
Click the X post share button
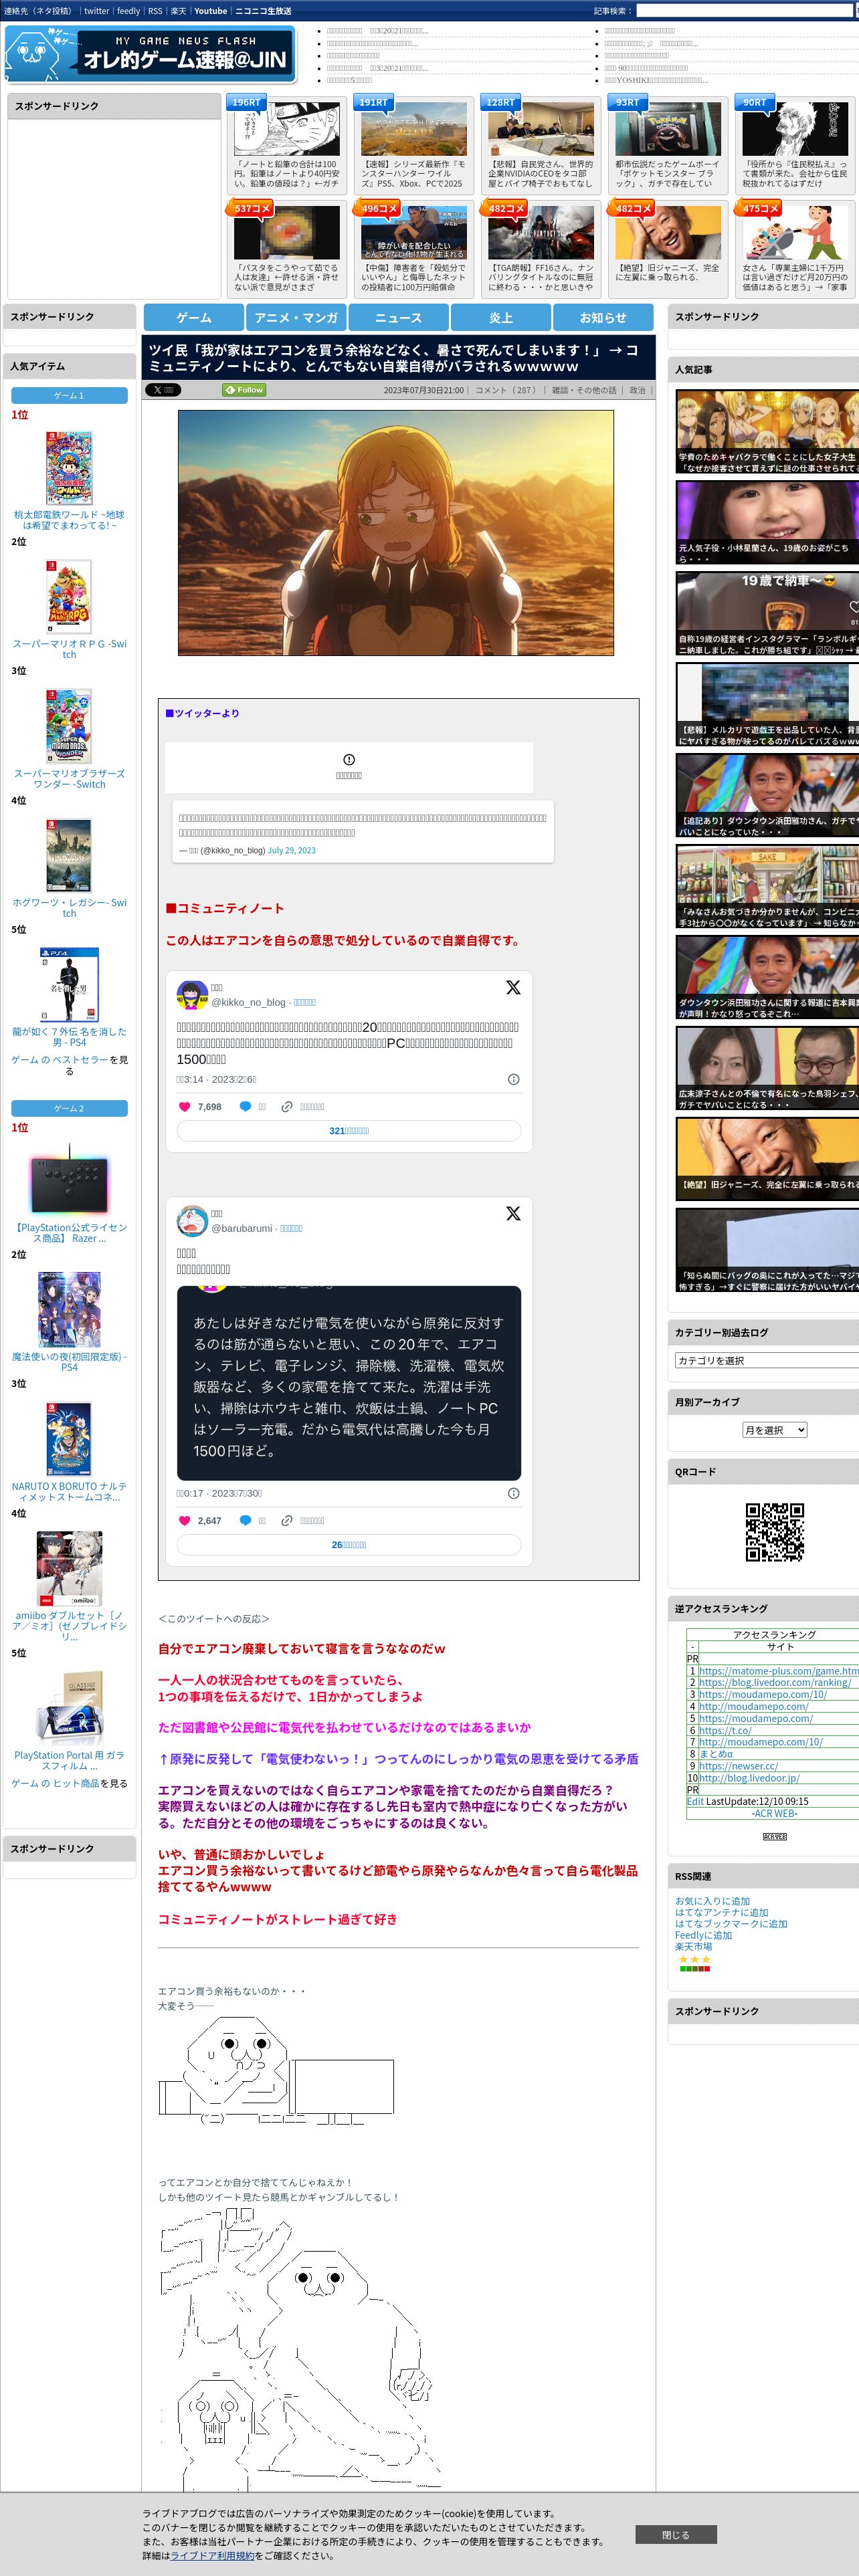163,390
